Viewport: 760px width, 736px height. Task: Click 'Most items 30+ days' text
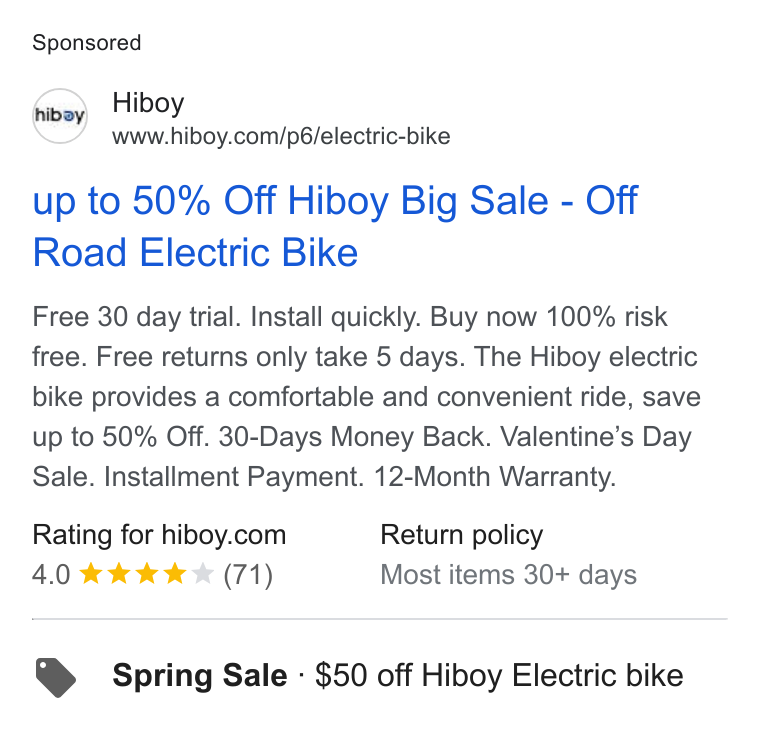point(508,575)
